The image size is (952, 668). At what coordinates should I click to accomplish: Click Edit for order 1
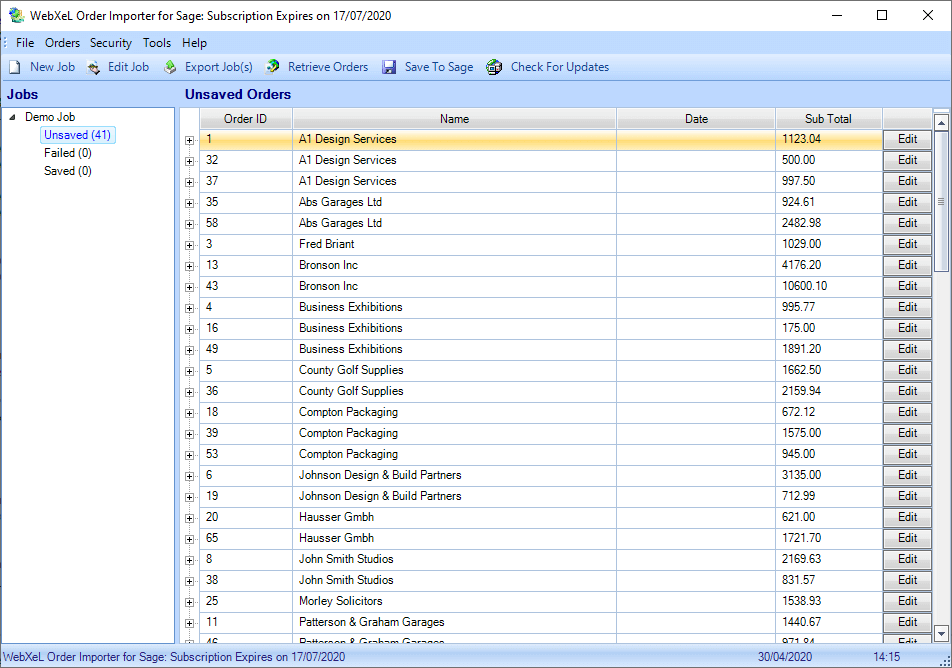click(x=907, y=139)
